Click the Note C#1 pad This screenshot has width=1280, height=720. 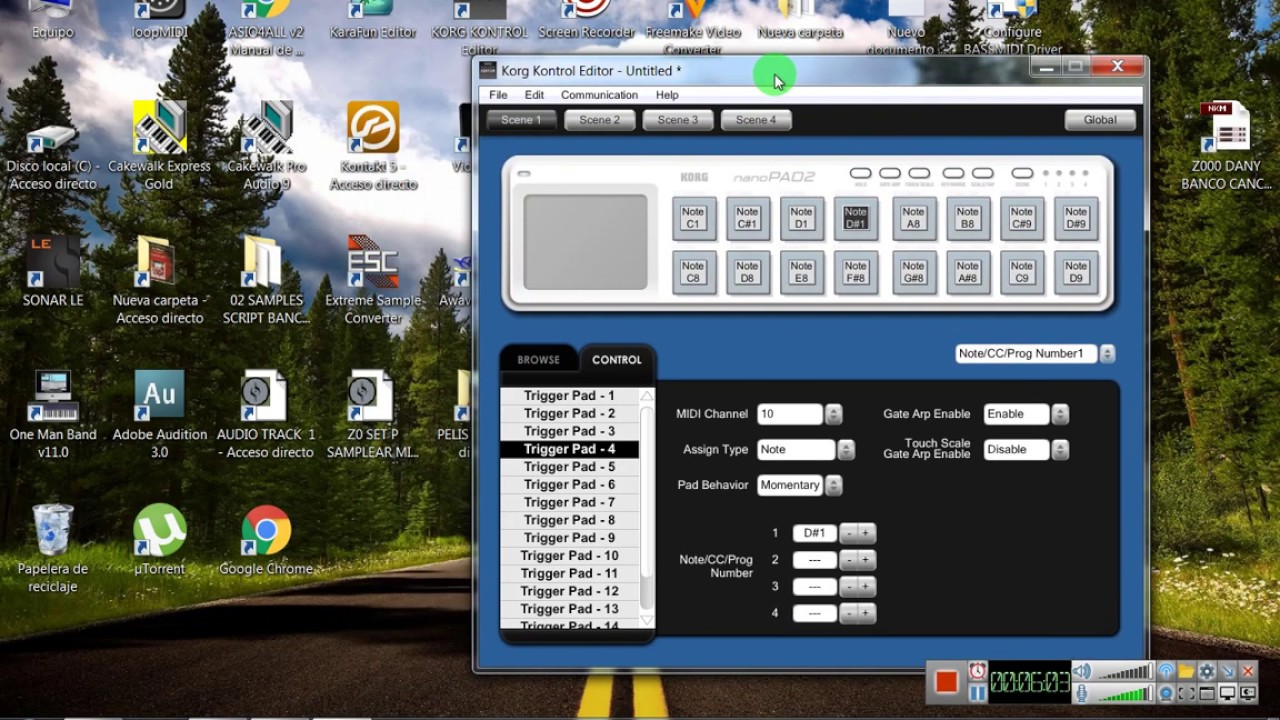point(747,218)
